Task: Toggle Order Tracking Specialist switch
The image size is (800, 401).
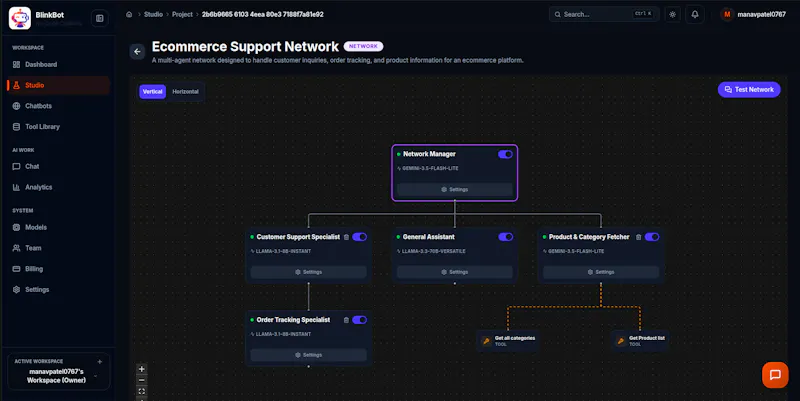Action: pos(359,320)
